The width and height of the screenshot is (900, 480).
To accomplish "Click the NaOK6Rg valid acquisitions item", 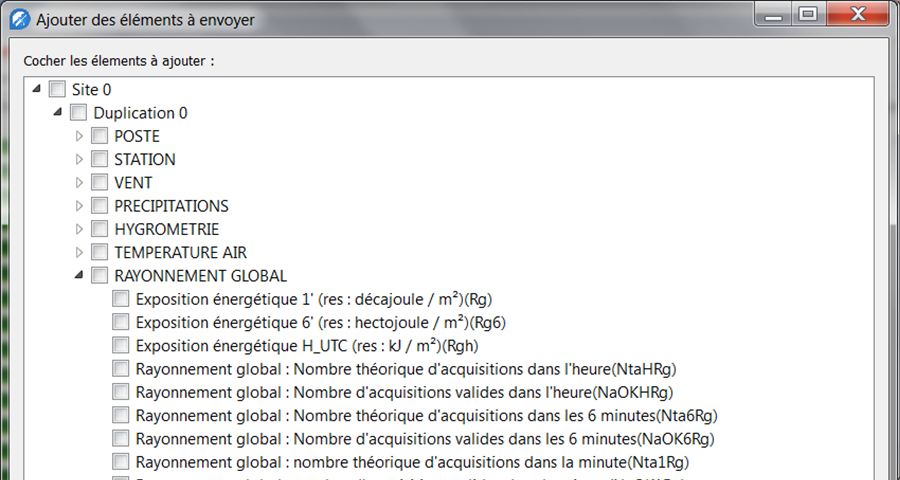I will coord(425,438).
